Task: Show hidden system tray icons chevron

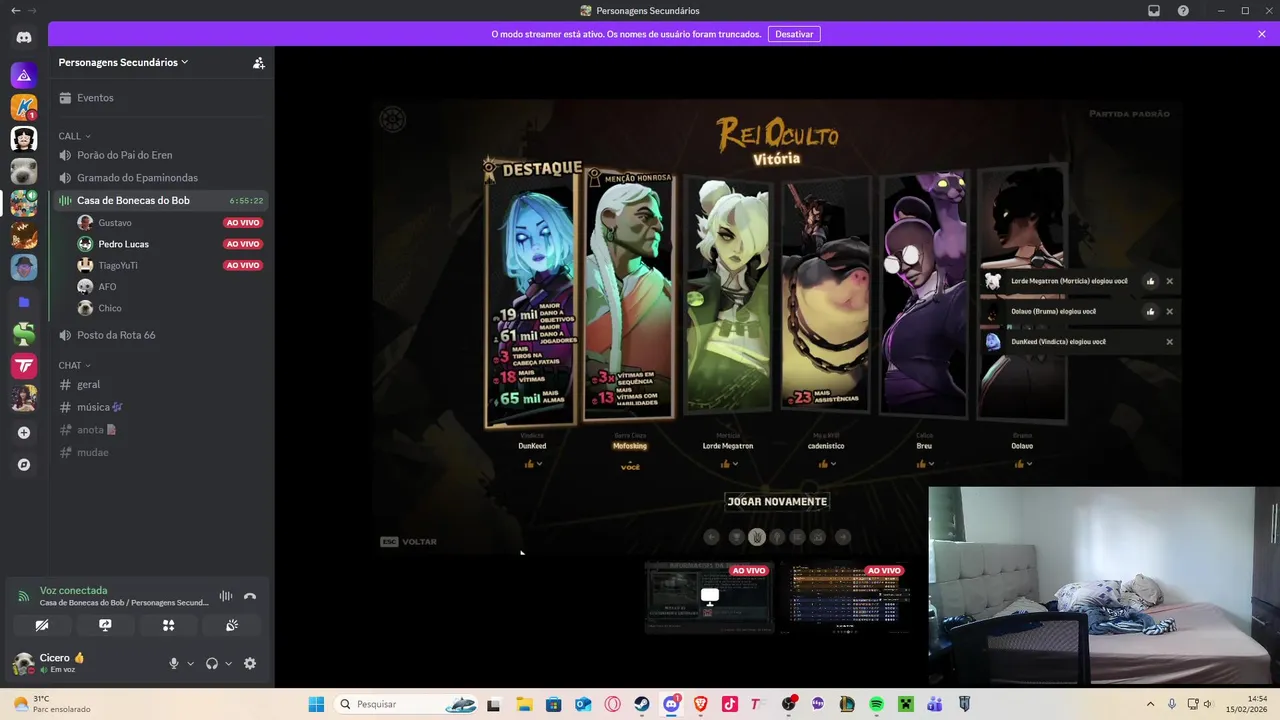Action: [1150, 704]
